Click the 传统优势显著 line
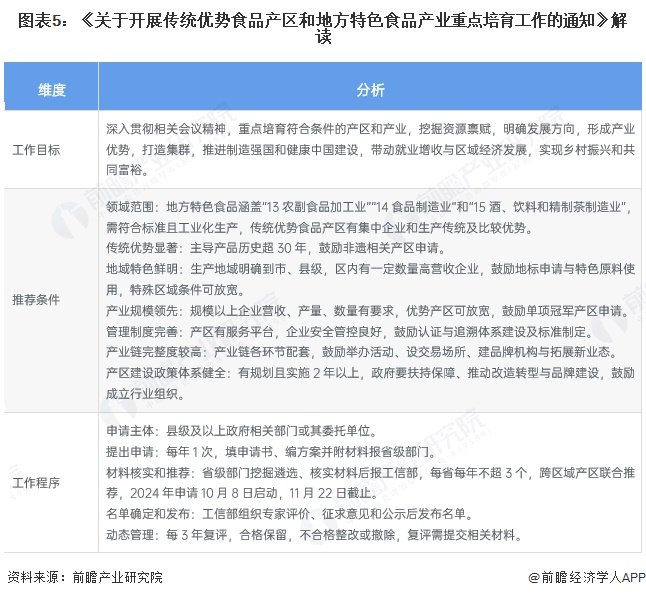 click(x=276, y=248)
